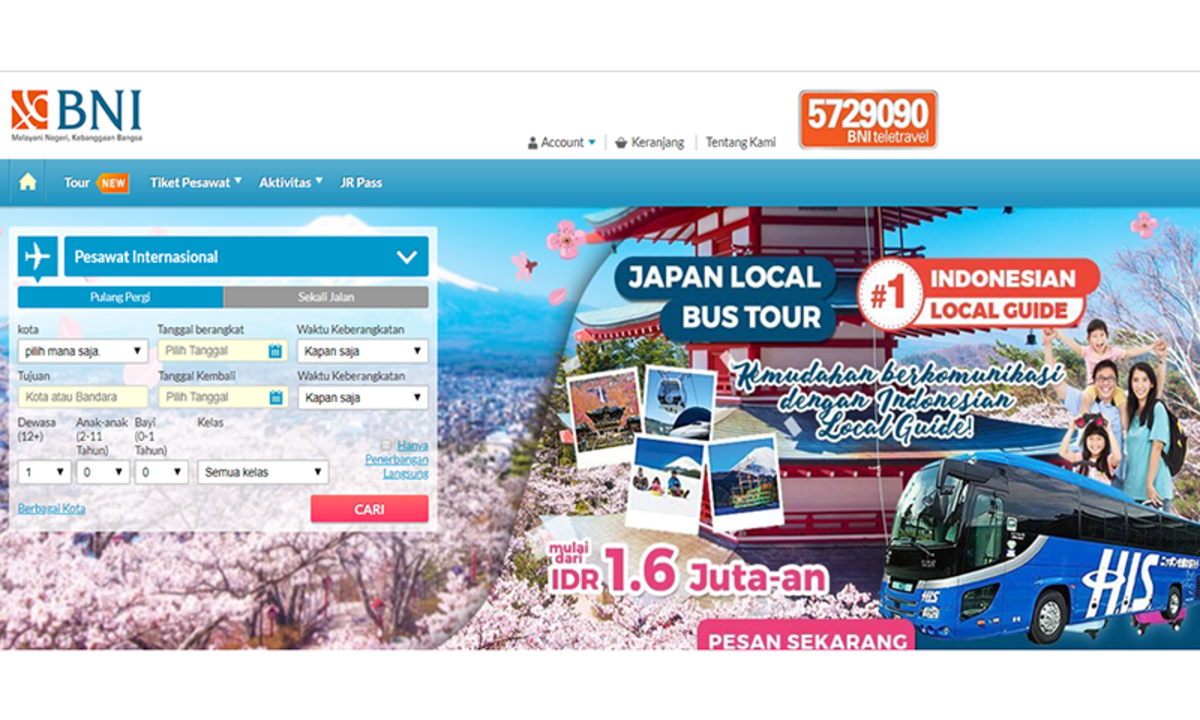Image resolution: width=1200 pixels, height=720 pixels.
Task: Expand the Pesawat Internasional selector
Action: [246, 257]
